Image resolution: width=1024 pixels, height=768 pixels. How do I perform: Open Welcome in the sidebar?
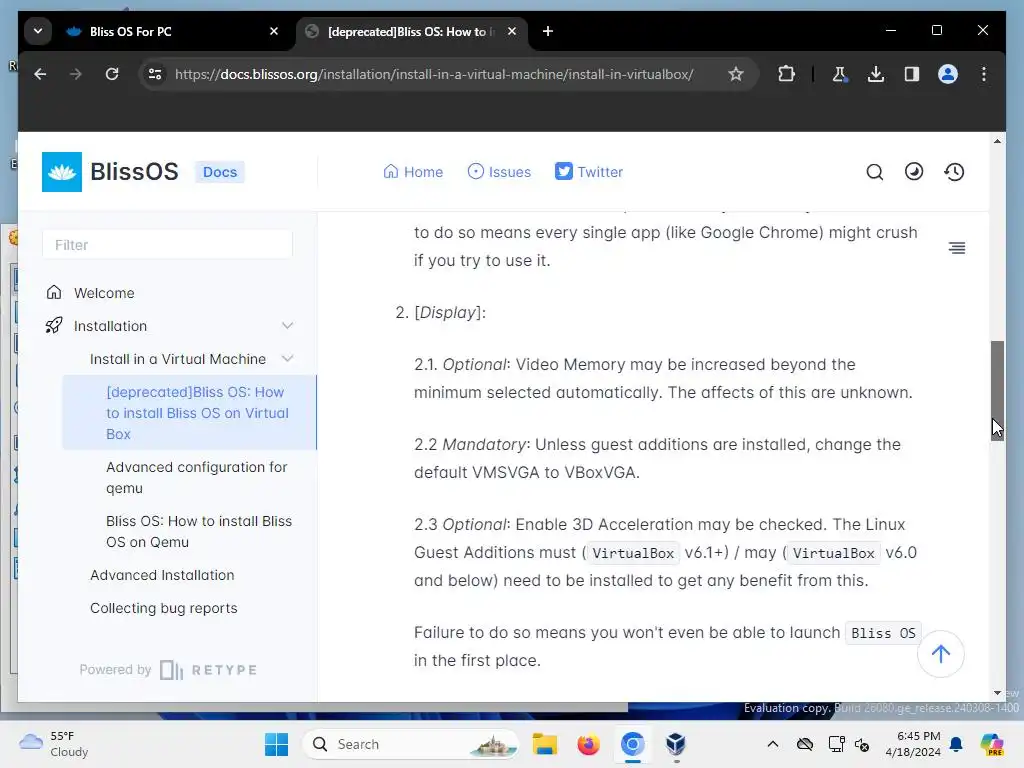(x=104, y=293)
